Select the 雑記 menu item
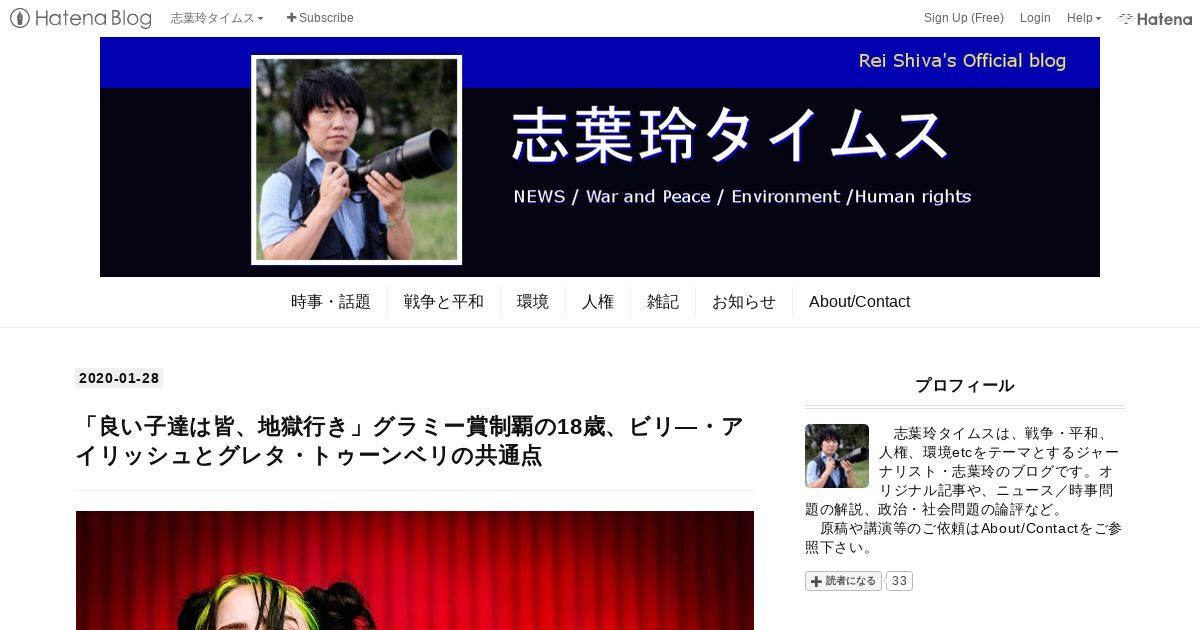The height and width of the screenshot is (630, 1200). [x=663, y=302]
